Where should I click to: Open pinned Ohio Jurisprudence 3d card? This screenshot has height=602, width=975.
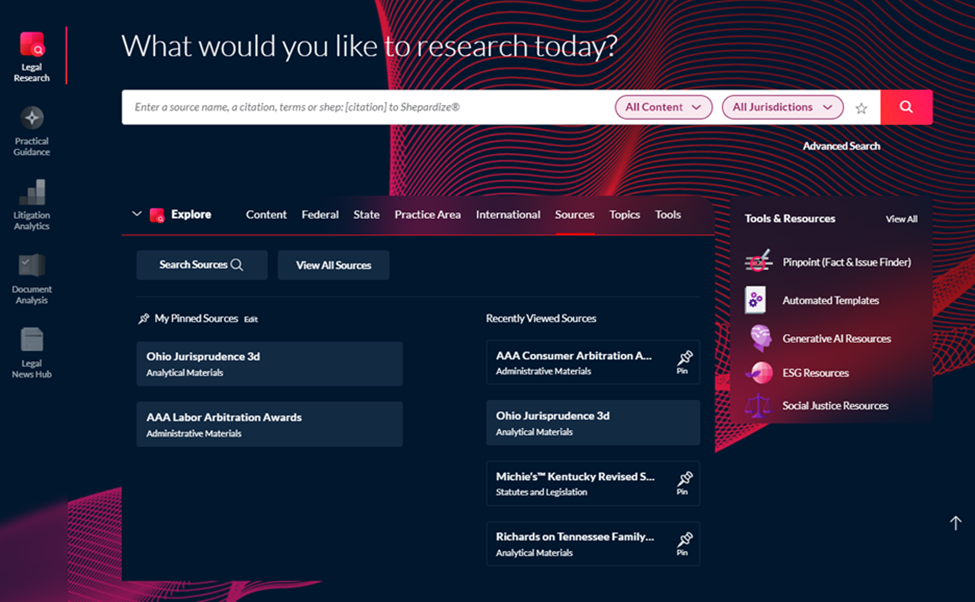point(270,364)
